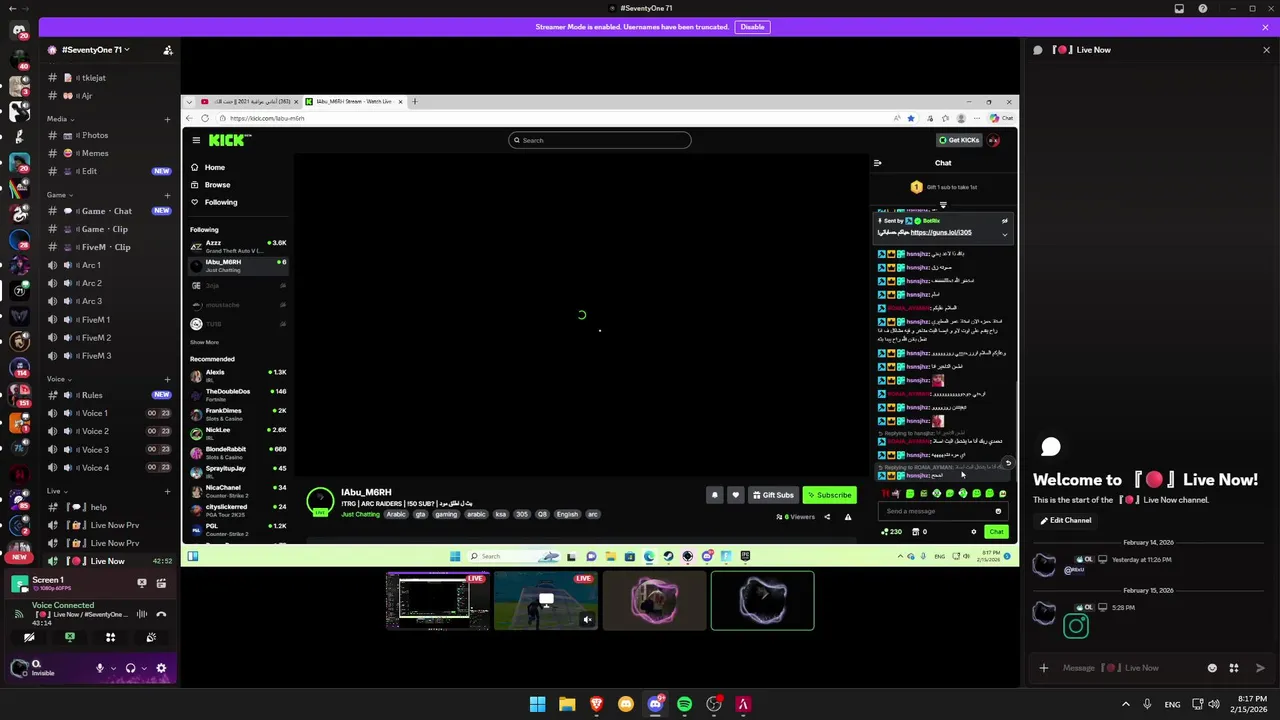Click the notification bell in Kick stream
Viewport: 1280px width, 720px height.
[x=714, y=495]
